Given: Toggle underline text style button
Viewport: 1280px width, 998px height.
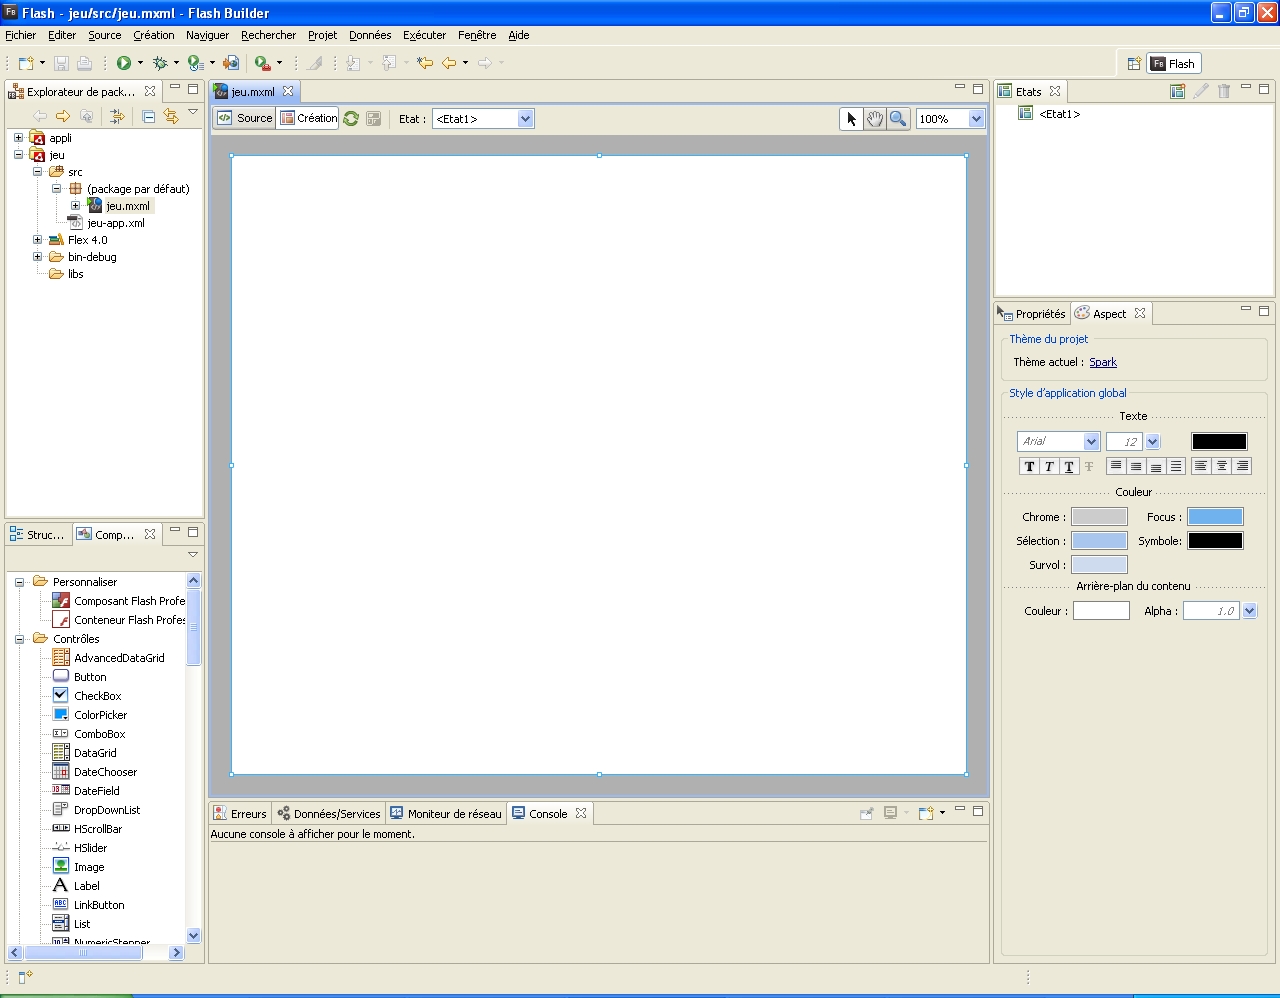Looking at the screenshot, I should tap(1069, 467).
